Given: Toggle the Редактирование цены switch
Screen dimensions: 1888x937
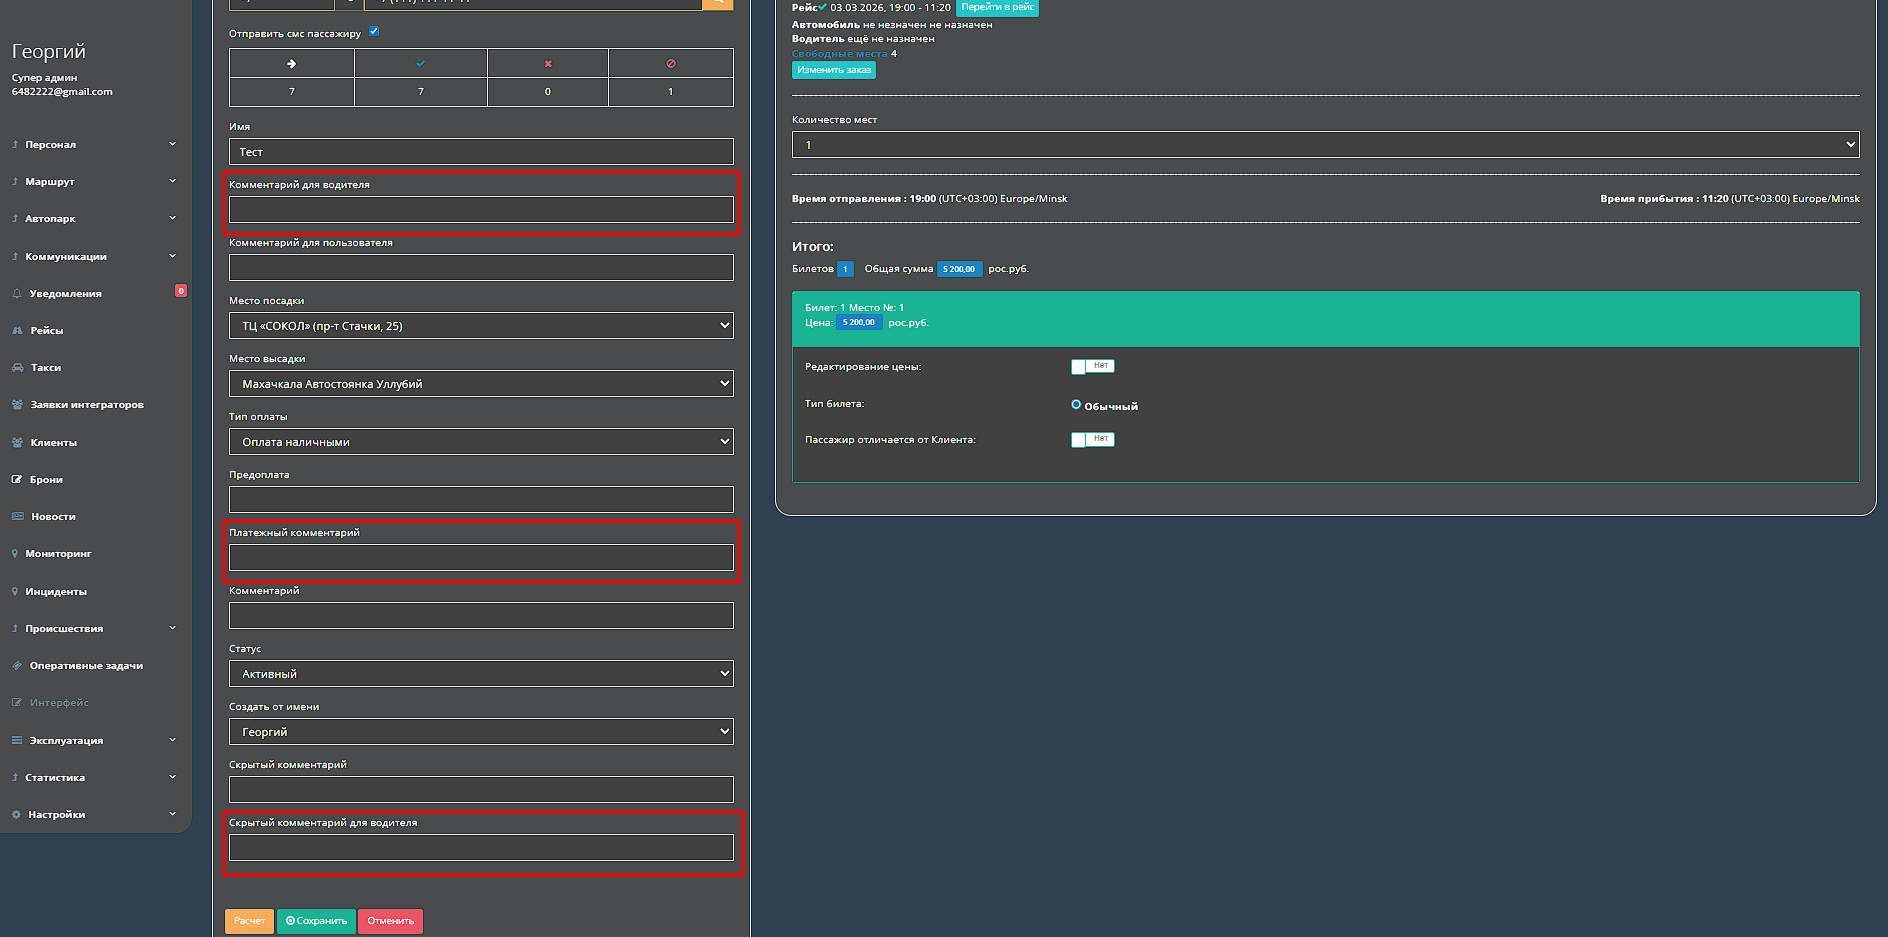Looking at the screenshot, I should pos(1092,366).
